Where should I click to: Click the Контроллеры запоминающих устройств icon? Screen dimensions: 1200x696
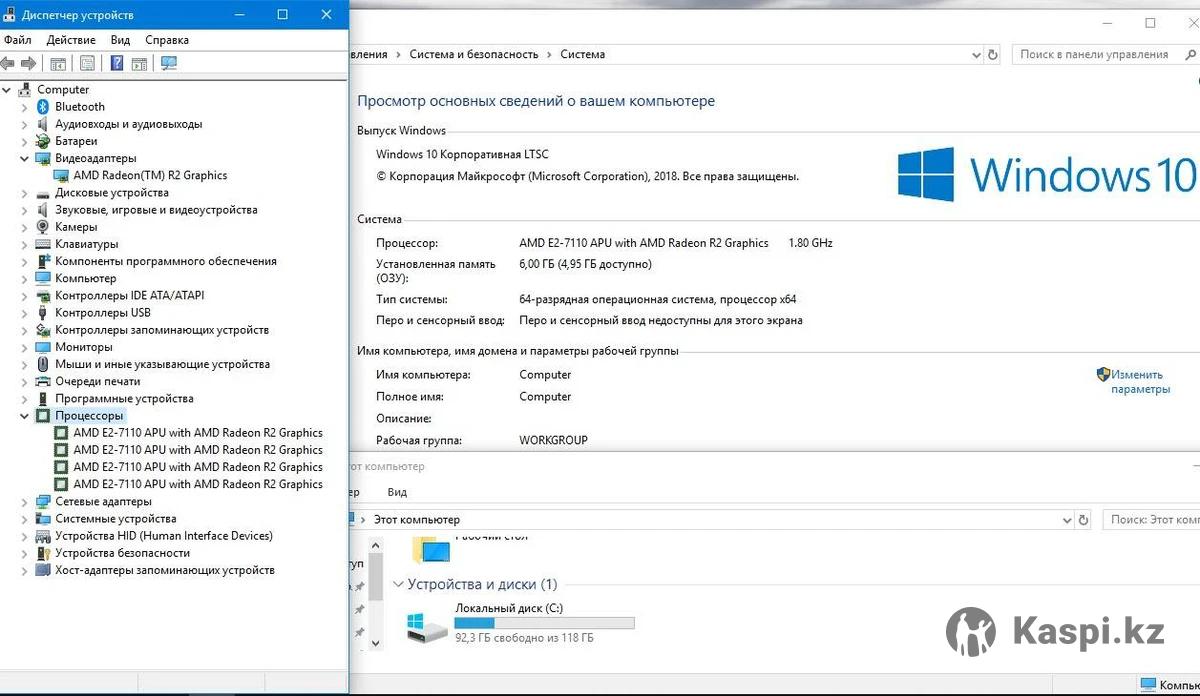coord(43,330)
